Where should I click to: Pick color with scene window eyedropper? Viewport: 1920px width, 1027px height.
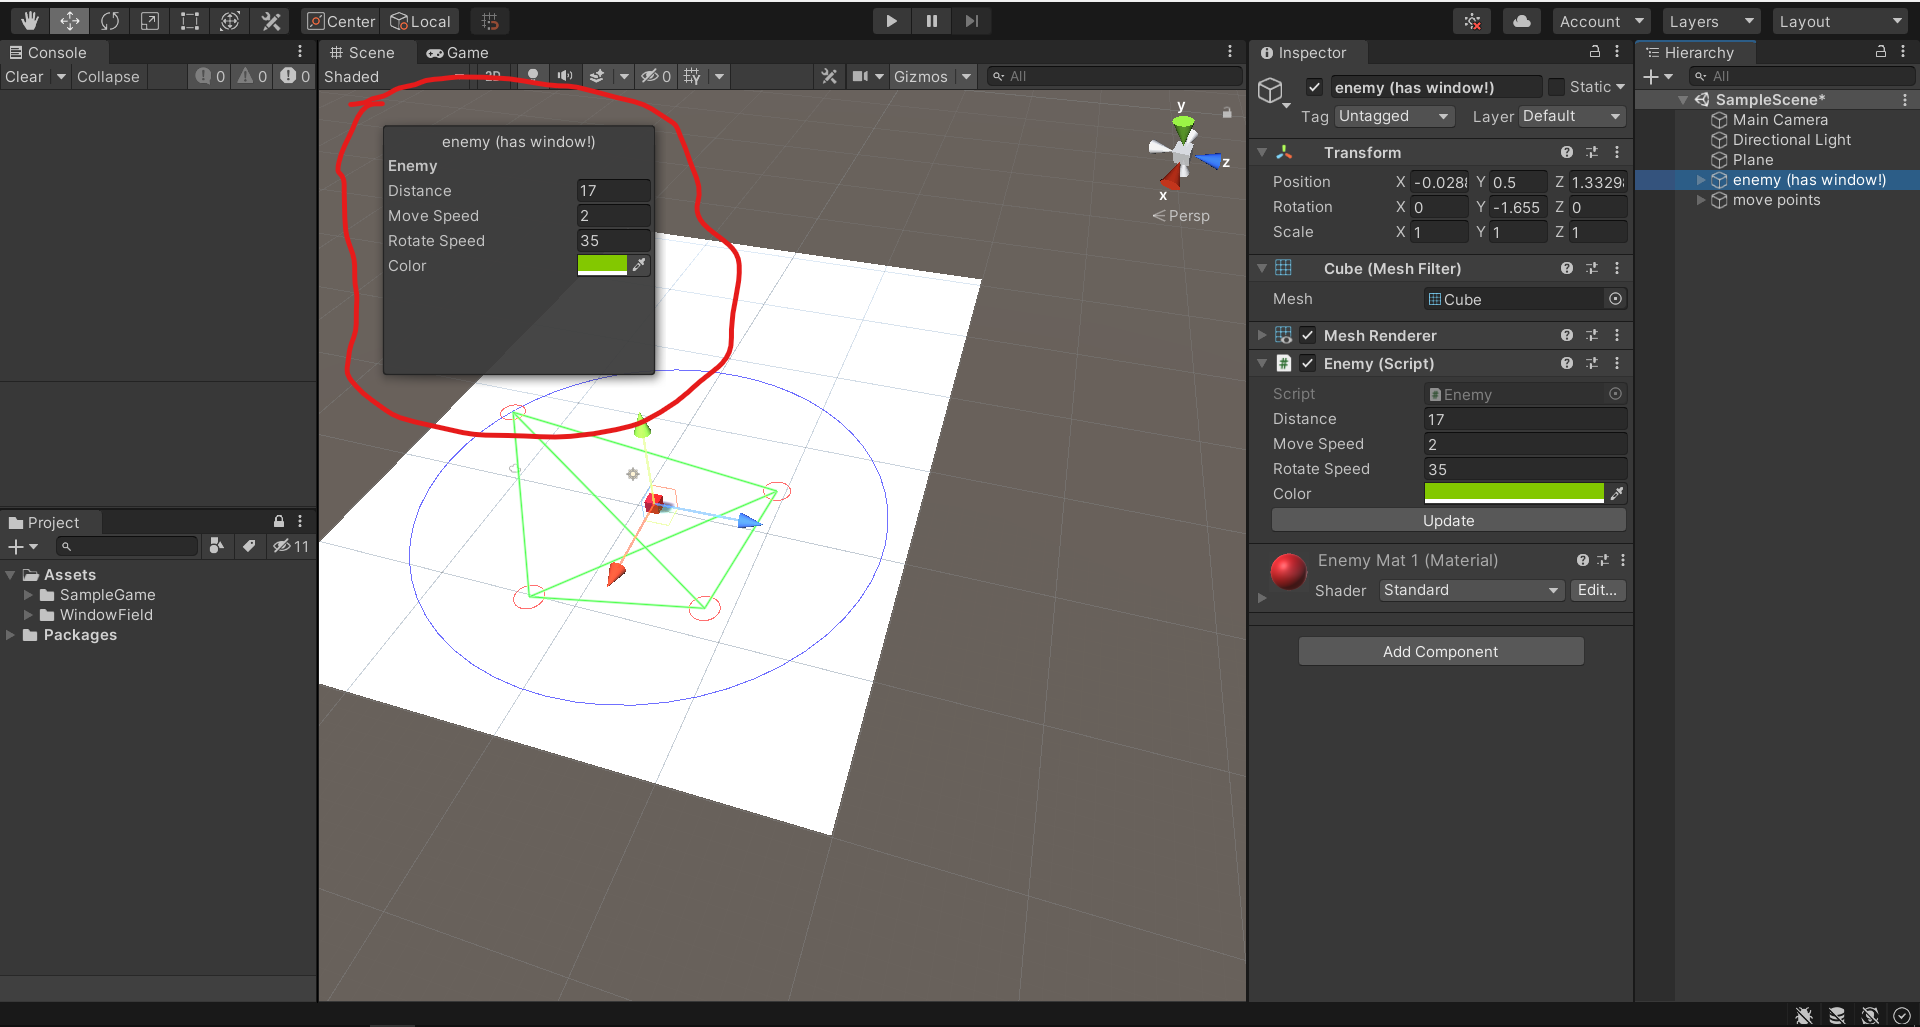(640, 265)
